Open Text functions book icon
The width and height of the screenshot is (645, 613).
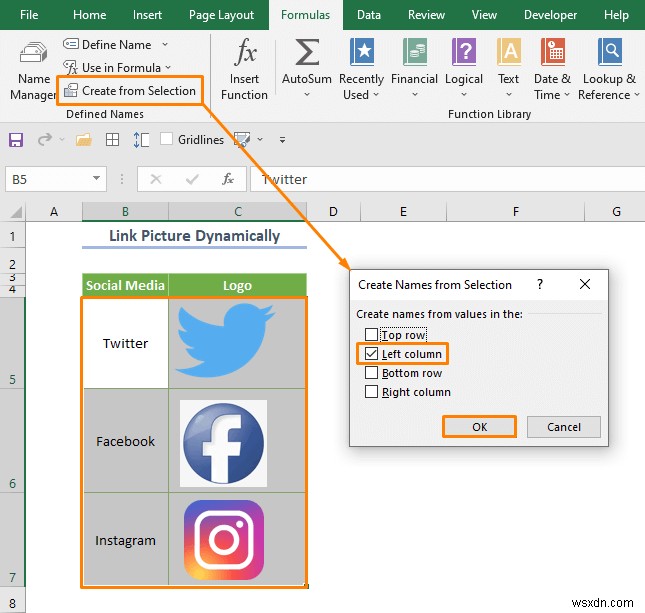pos(509,52)
